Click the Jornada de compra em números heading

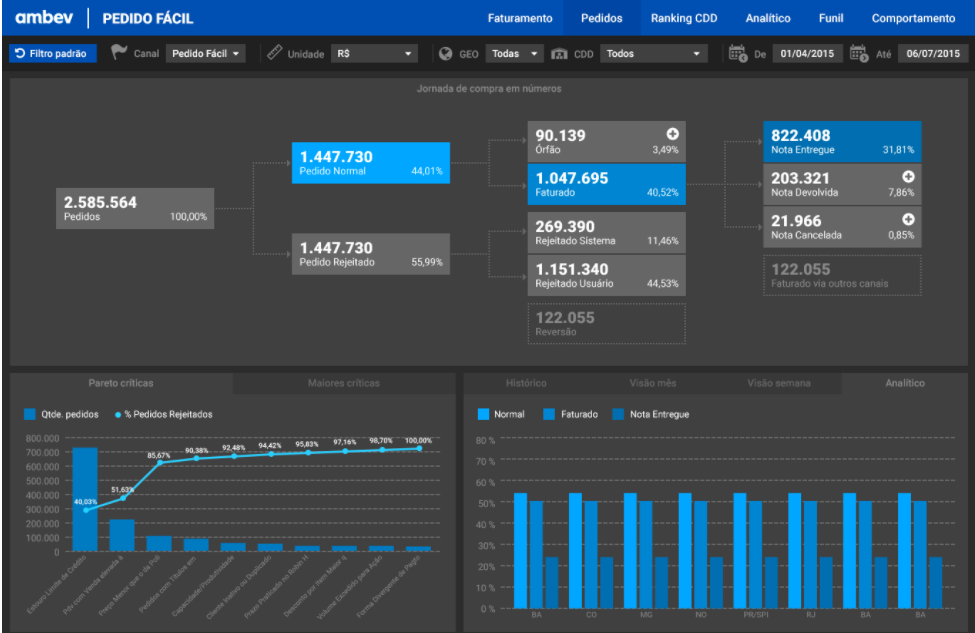click(x=489, y=89)
